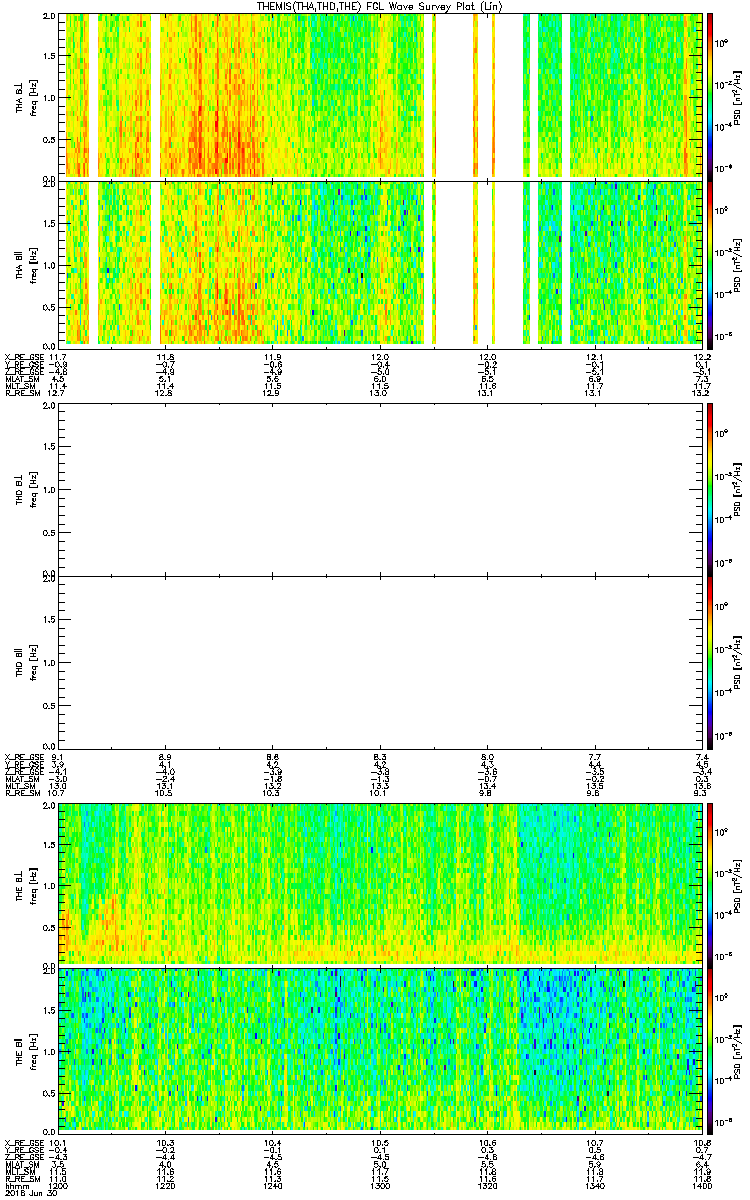
Task: Select the THA B-perpendicular spectrogram panel
Action: (380, 95)
